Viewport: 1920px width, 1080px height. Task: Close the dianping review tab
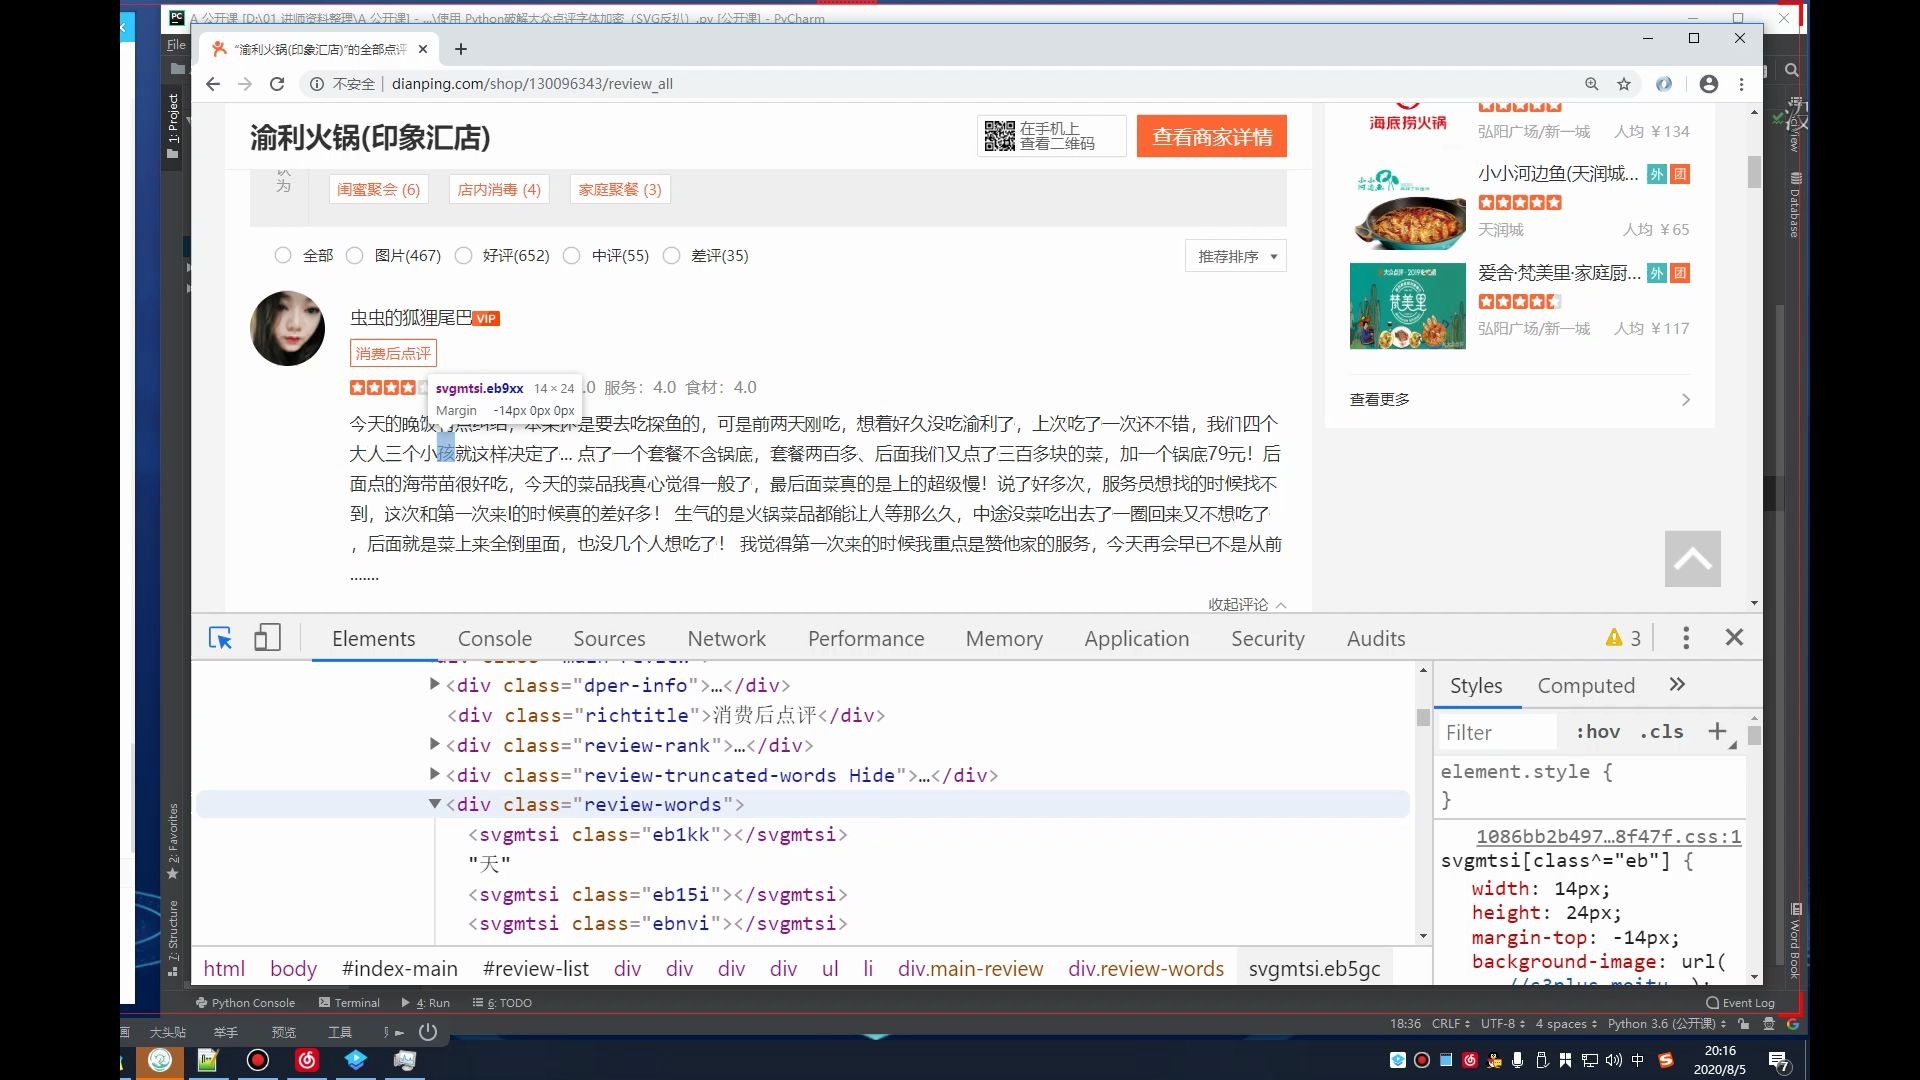[x=423, y=49]
